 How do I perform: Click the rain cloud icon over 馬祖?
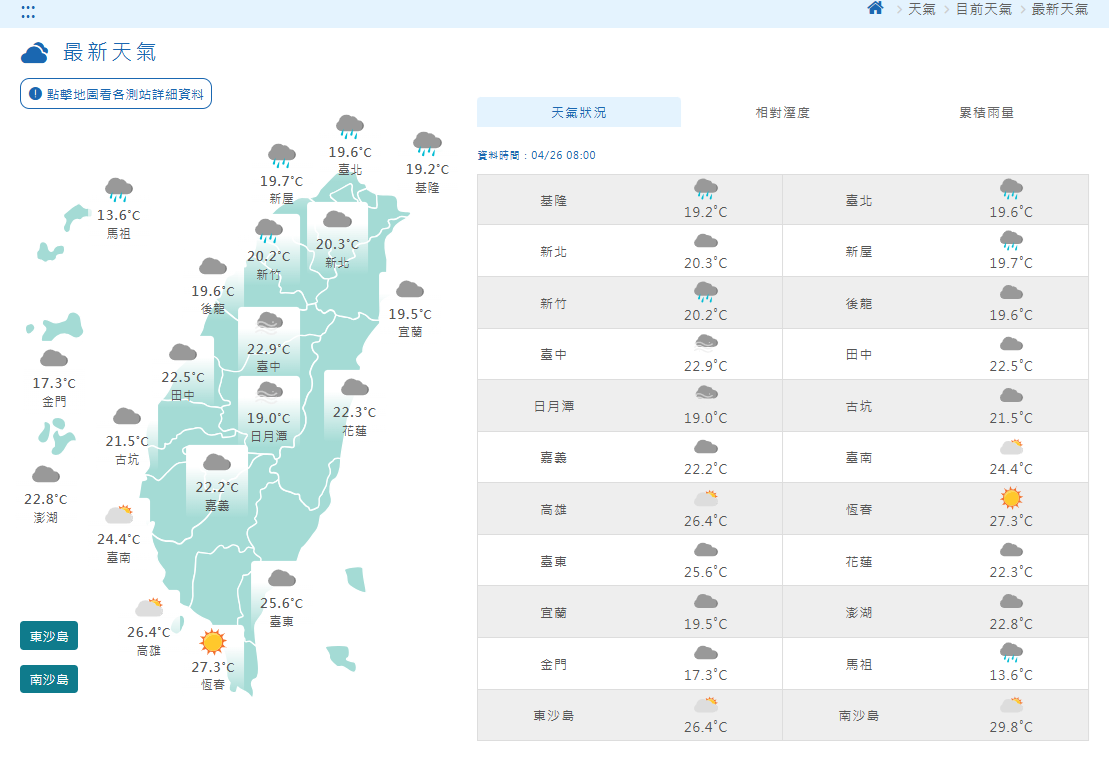[119, 189]
